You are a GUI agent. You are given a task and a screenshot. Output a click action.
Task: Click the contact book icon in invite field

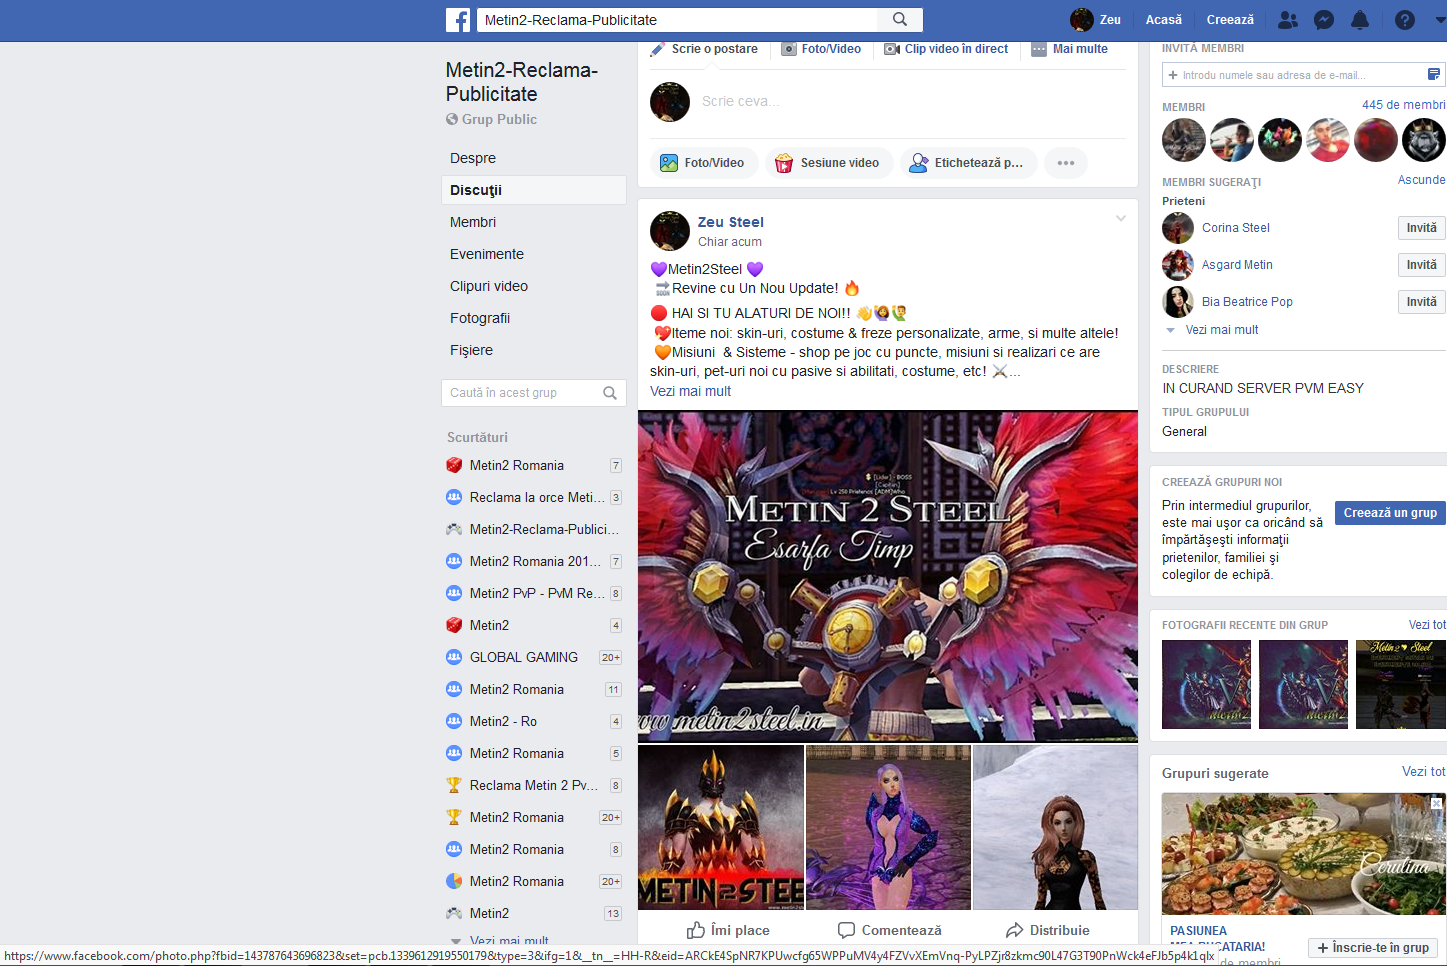(x=1433, y=75)
